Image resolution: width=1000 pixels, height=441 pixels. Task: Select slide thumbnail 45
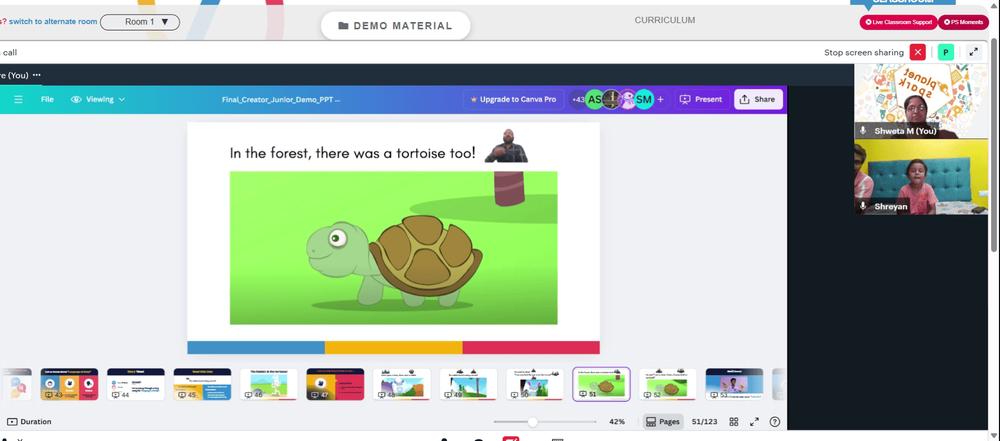[202, 384]
